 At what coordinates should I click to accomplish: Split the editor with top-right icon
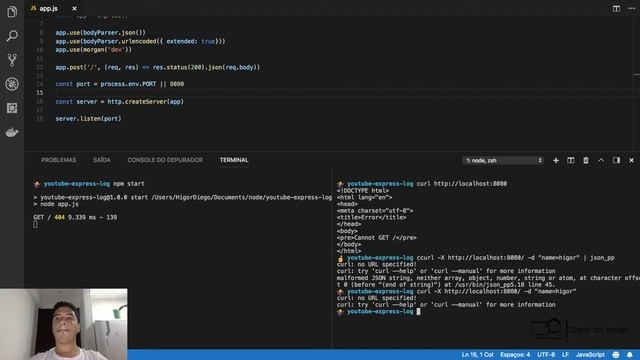616,8
